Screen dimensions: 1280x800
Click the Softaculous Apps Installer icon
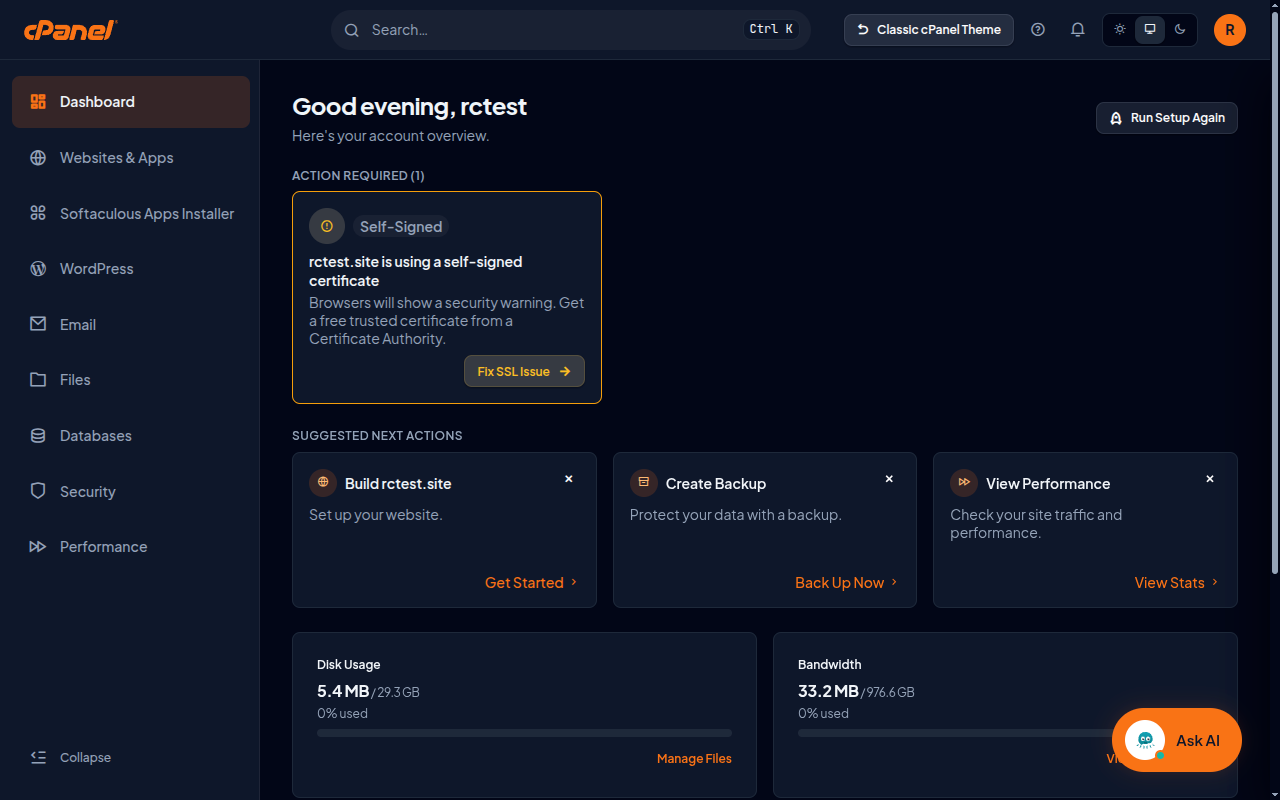[38, 213]
